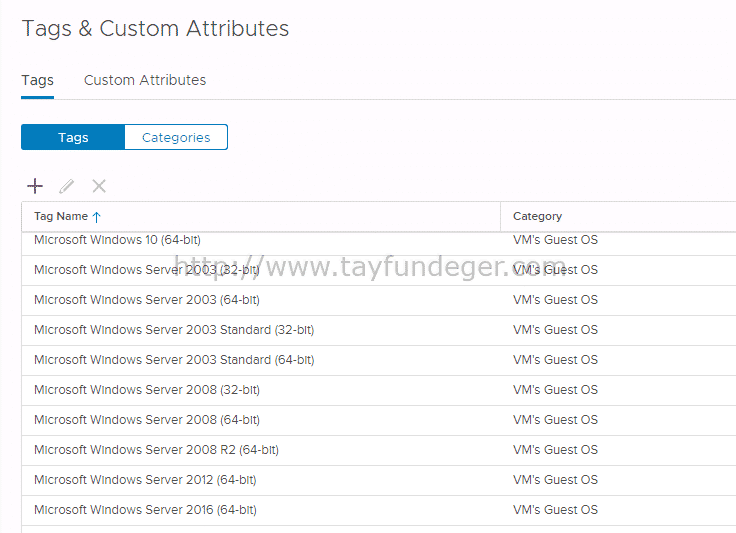Switch to the Custom Attributes tab
Image resolution: width=736 pixels, height=533 pixels.
[x=145, y=80]
